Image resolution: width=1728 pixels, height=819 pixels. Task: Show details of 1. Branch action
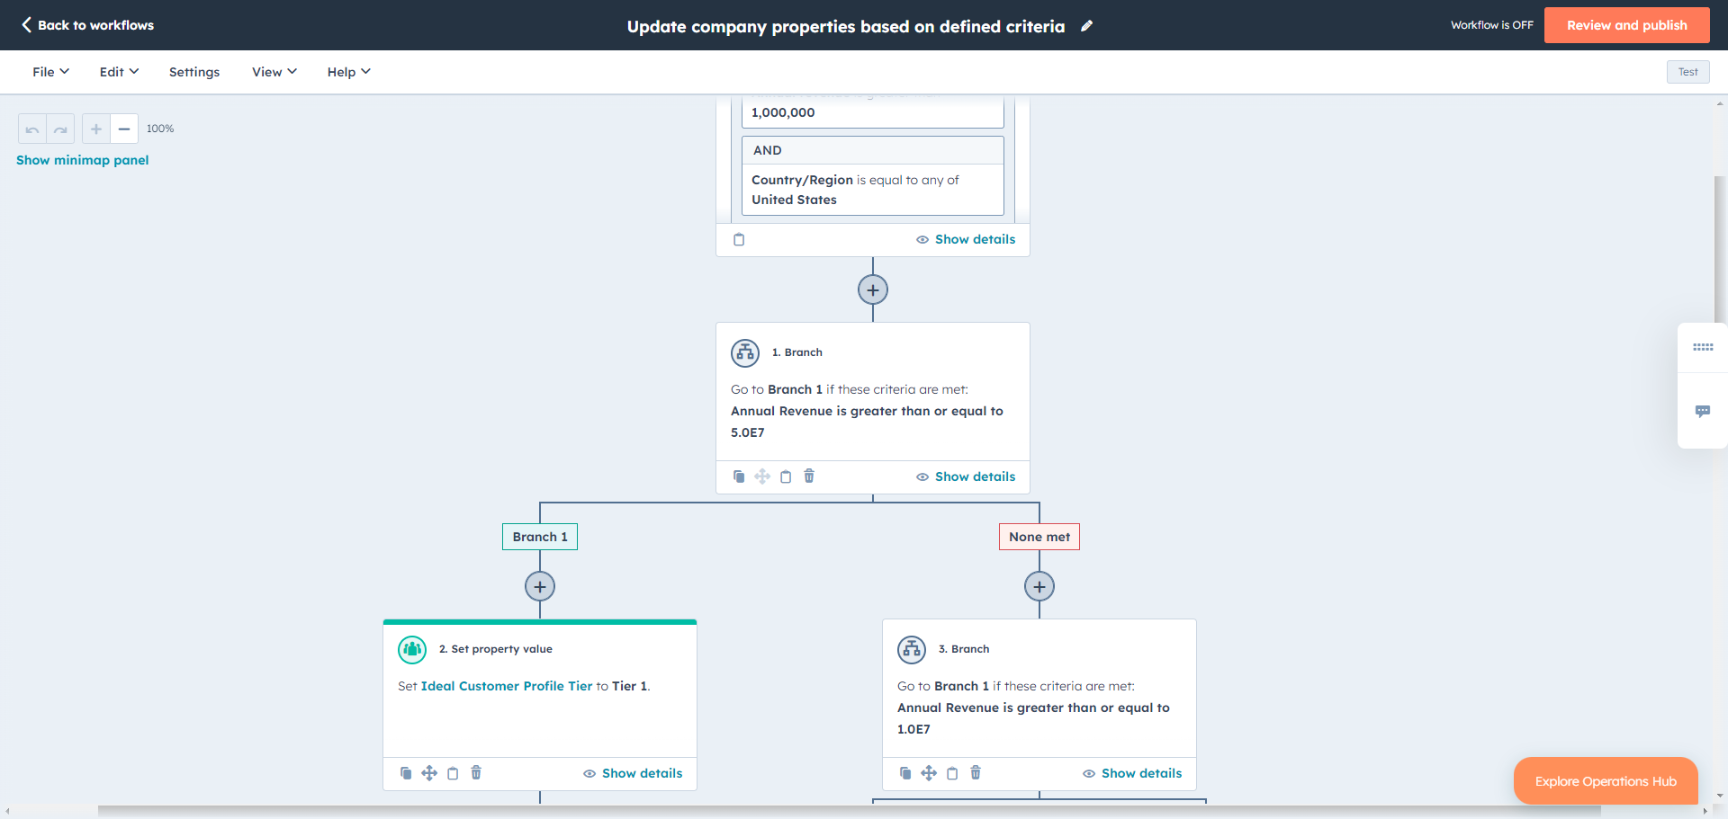965,477
